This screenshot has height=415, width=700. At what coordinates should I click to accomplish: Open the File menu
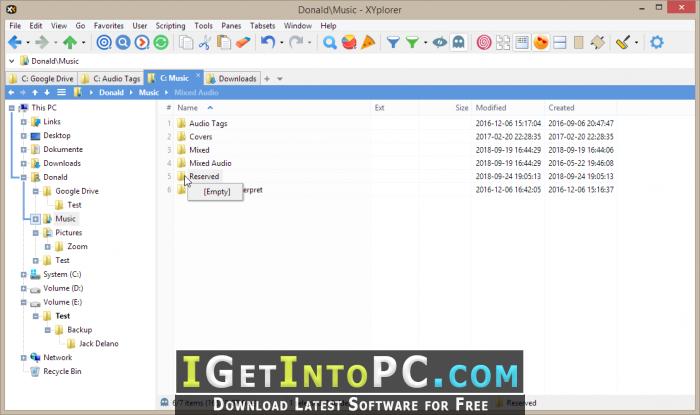pos(15,25)
